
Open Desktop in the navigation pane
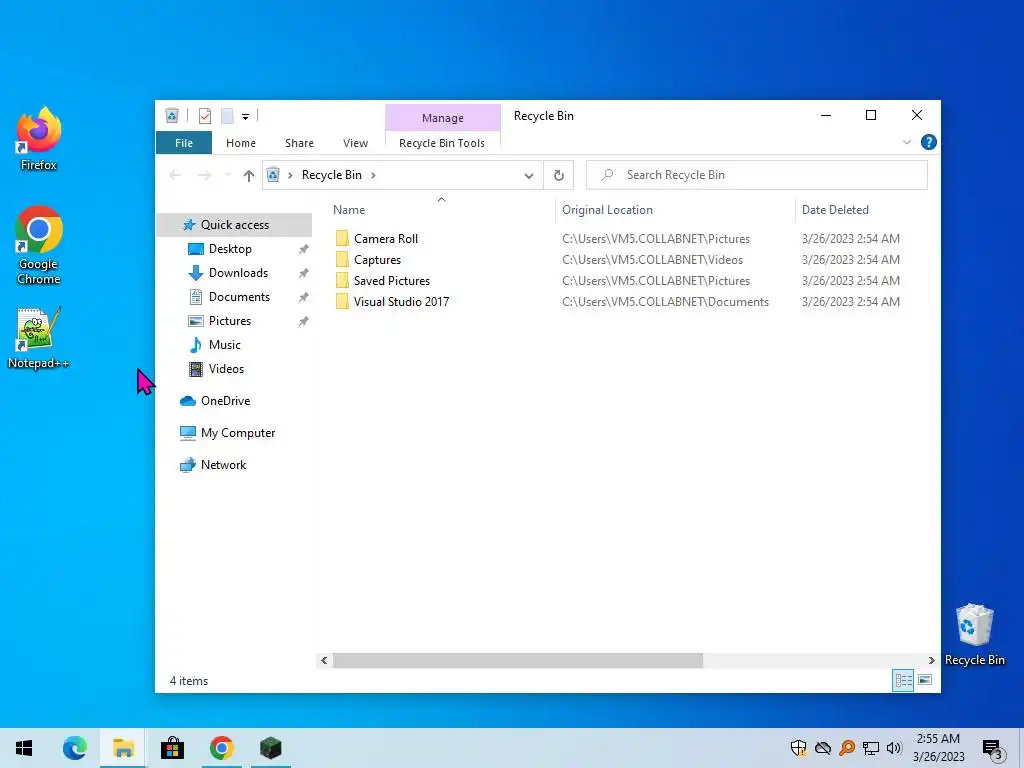point(230,249)
